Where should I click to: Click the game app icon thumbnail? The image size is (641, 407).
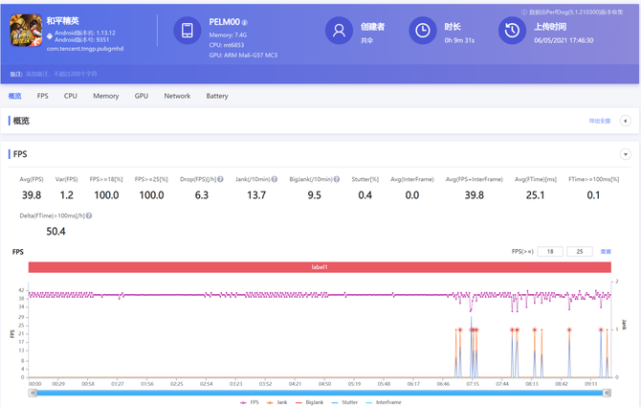pyautogui.click(x=25, y=31)
